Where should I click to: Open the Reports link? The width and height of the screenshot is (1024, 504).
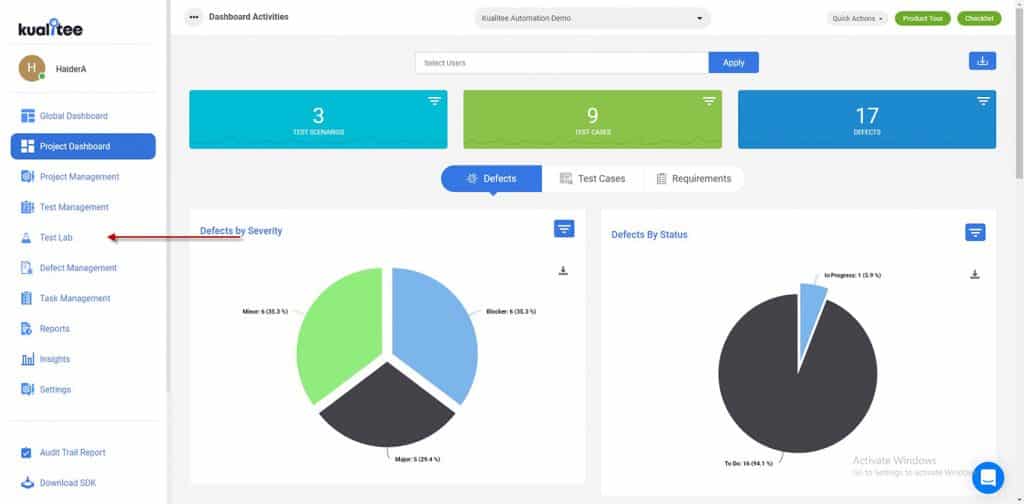[55, 328]
